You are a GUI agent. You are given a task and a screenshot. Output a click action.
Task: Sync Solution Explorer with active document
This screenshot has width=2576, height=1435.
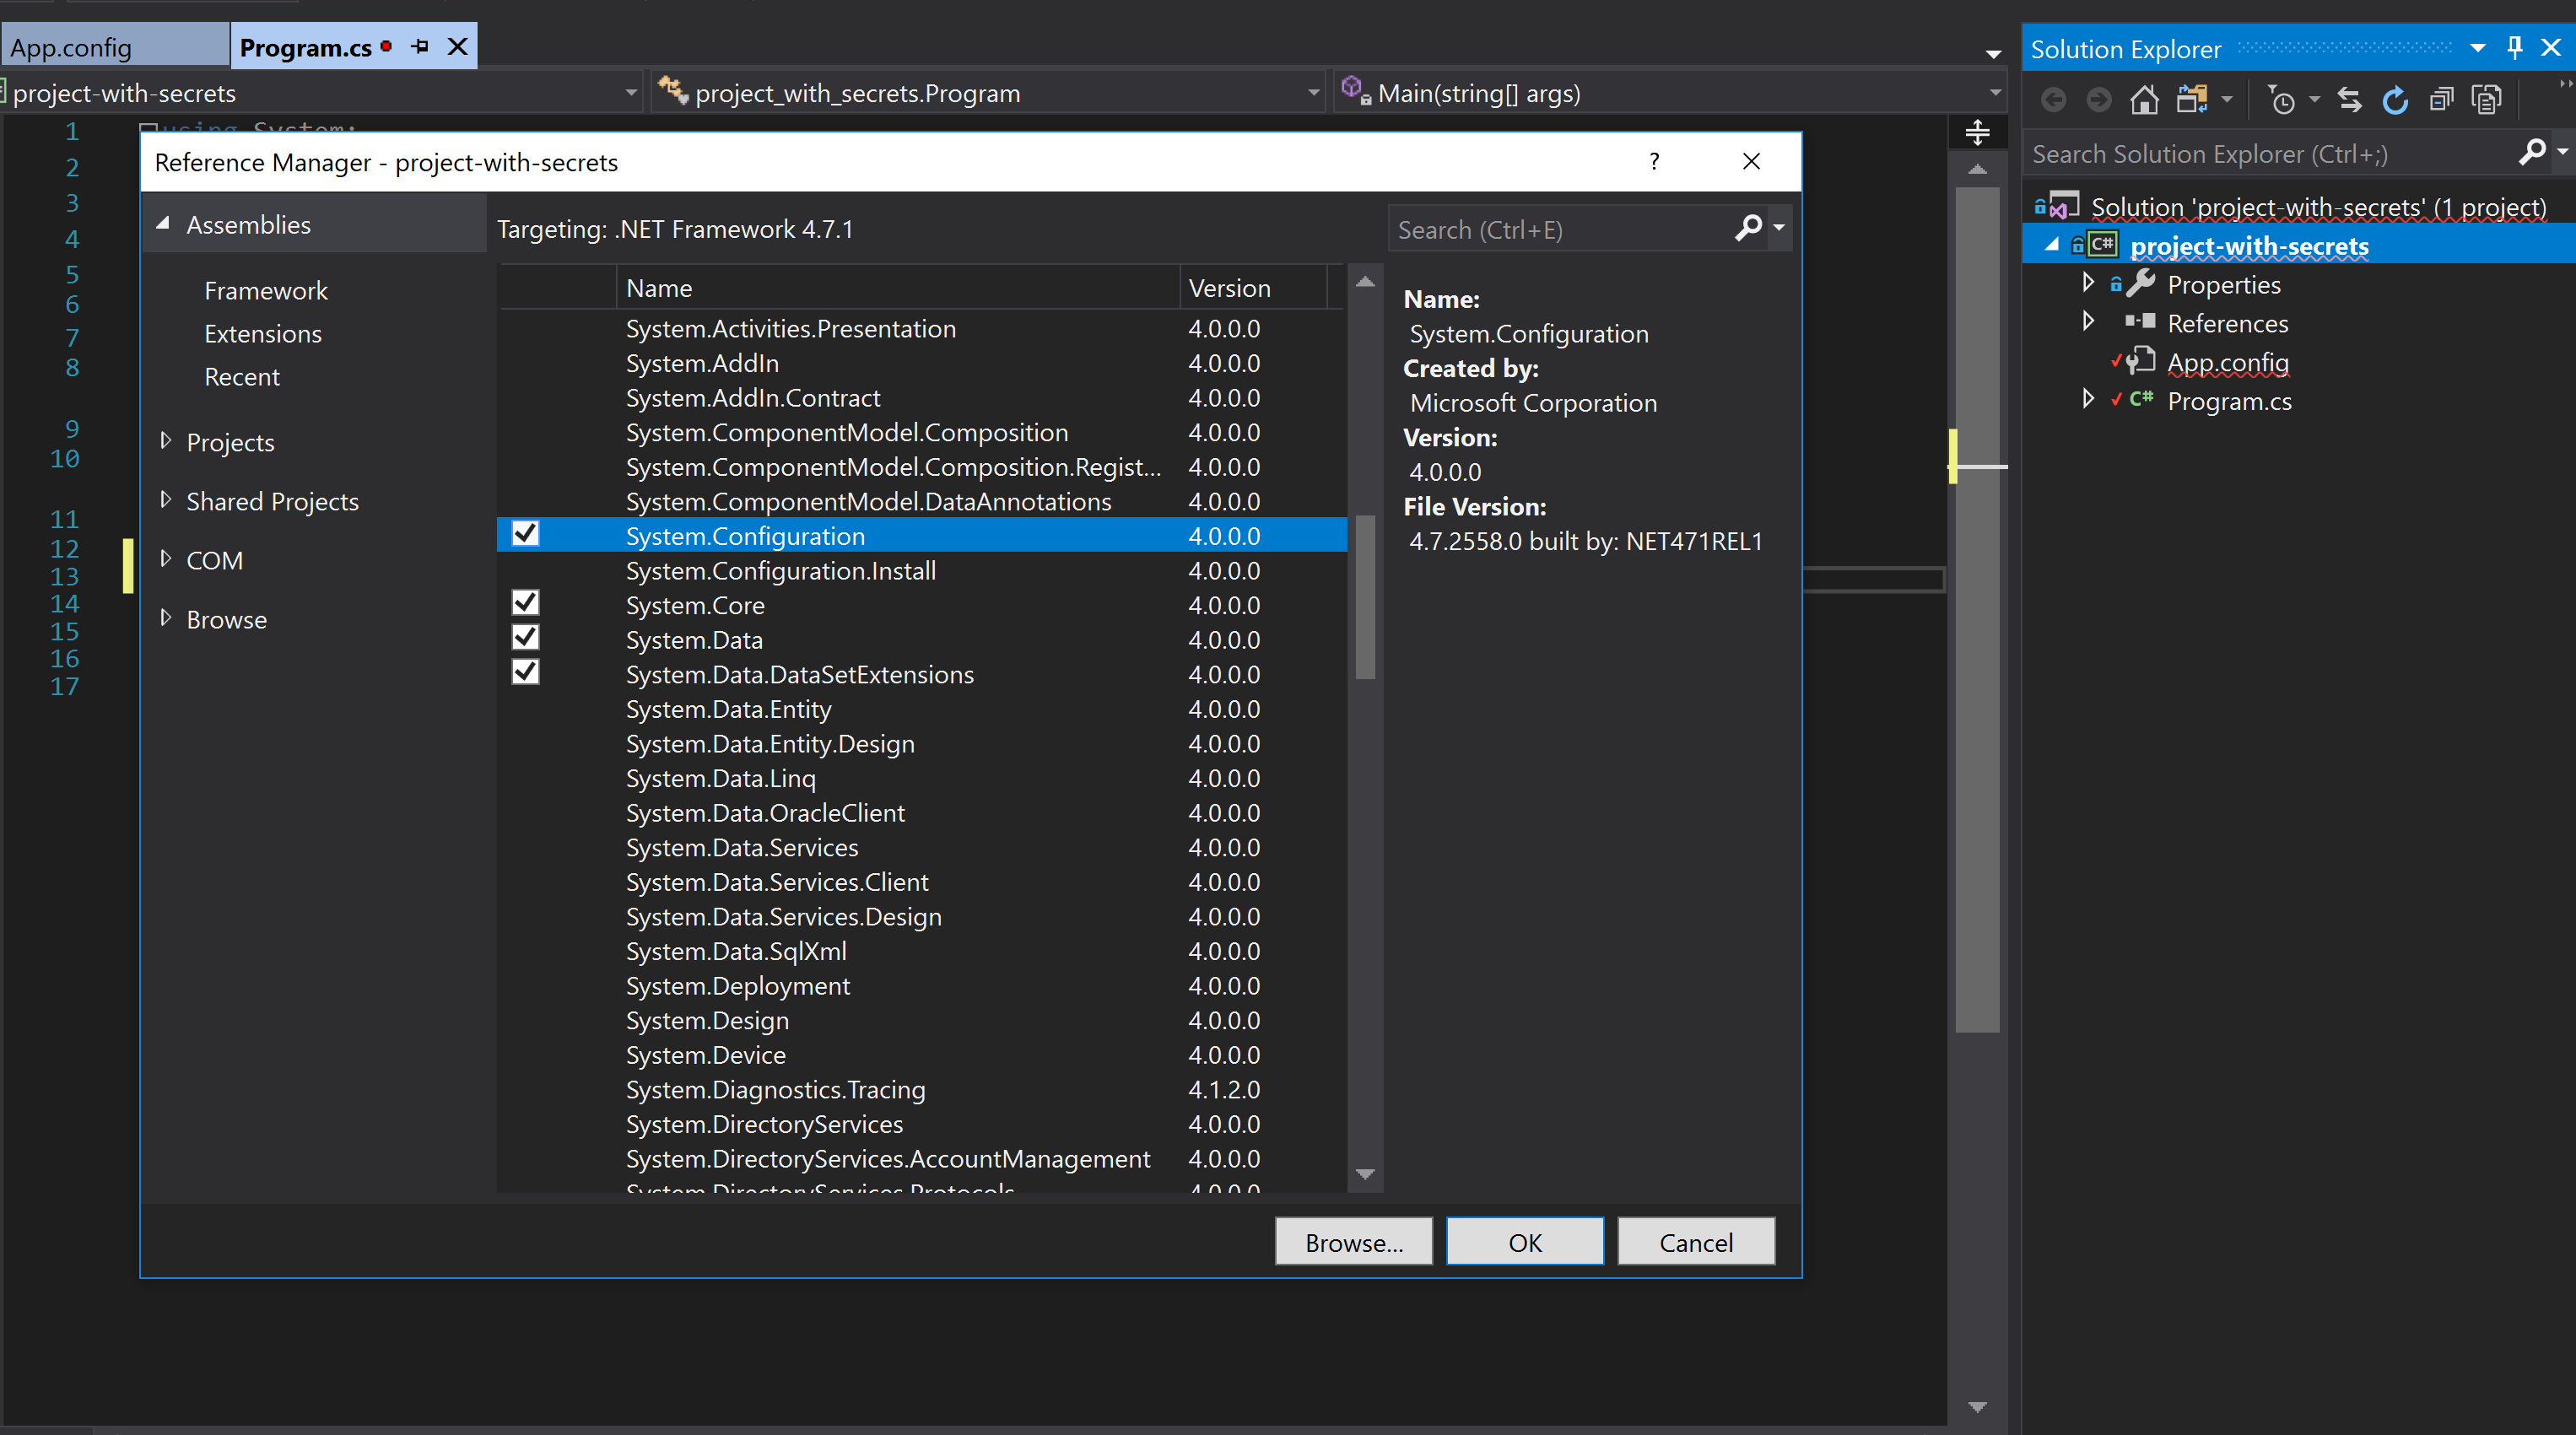[2350, 99]
